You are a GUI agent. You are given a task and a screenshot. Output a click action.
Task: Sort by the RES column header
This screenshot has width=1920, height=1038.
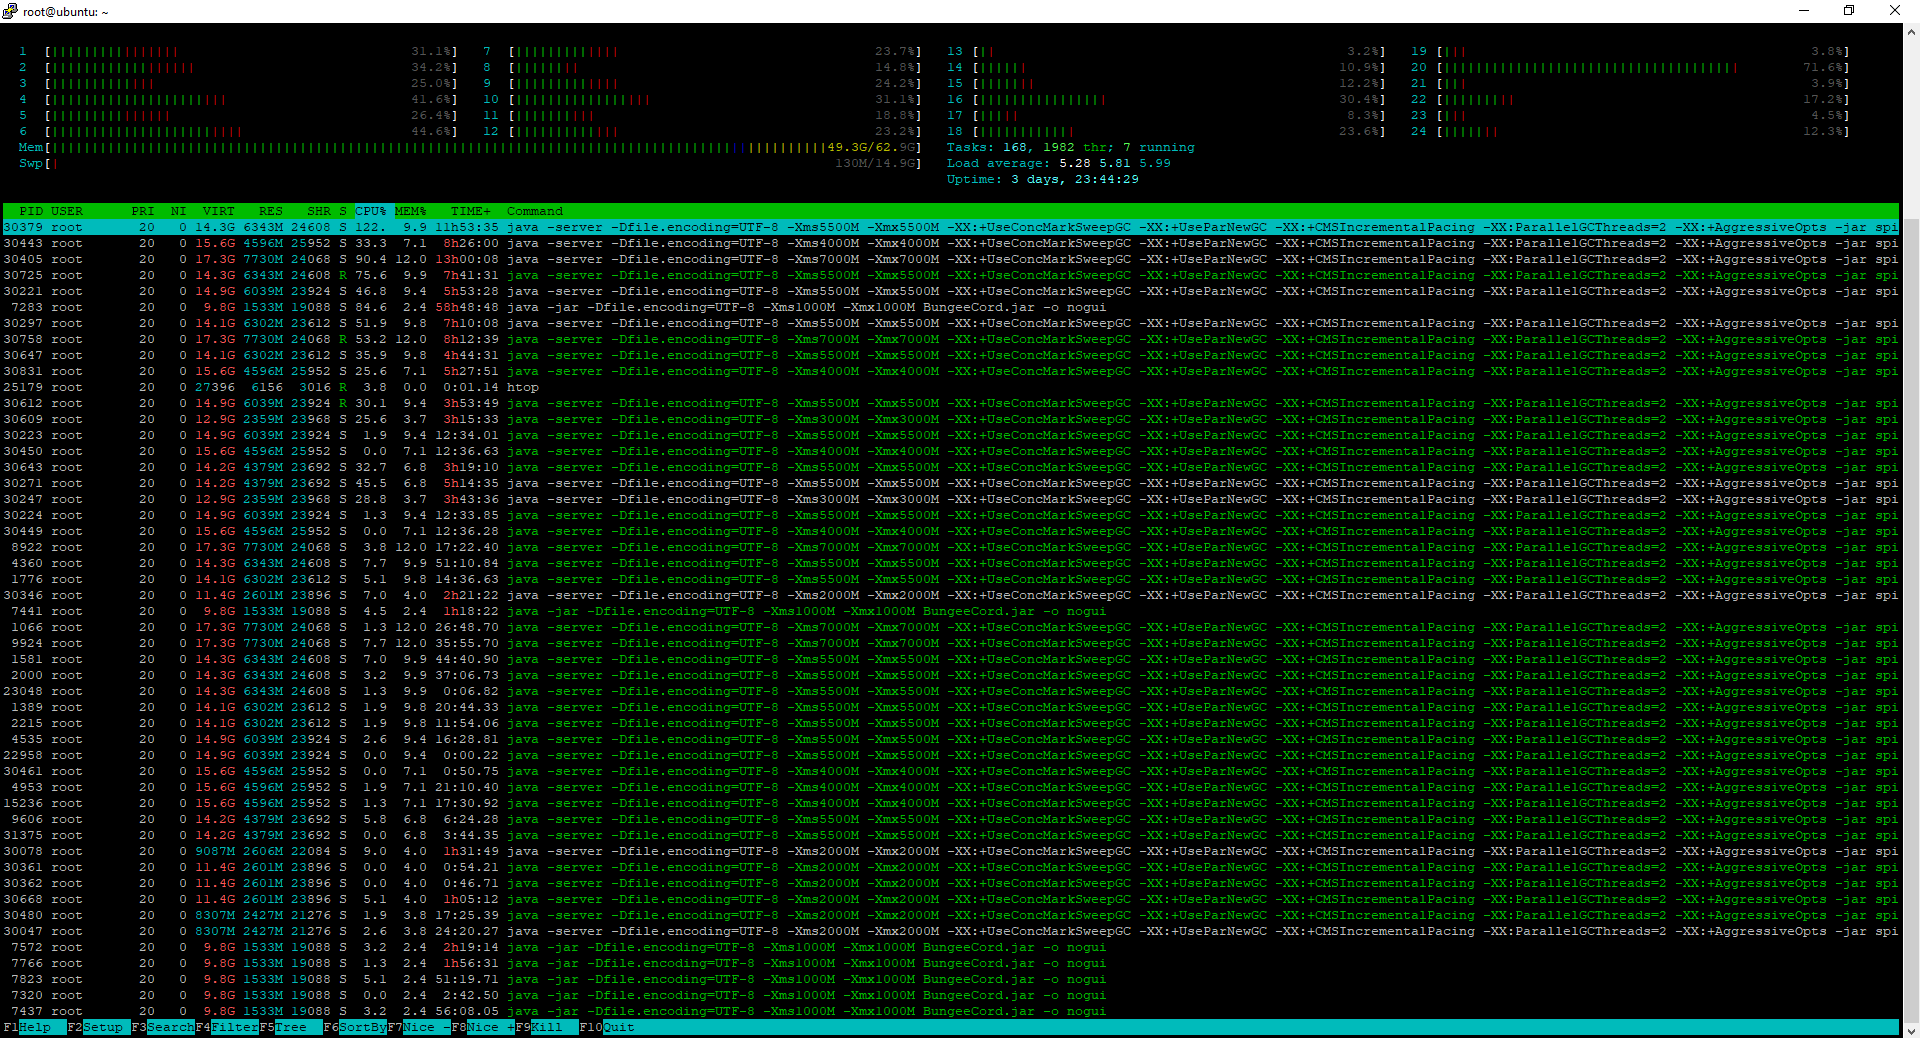271,211
